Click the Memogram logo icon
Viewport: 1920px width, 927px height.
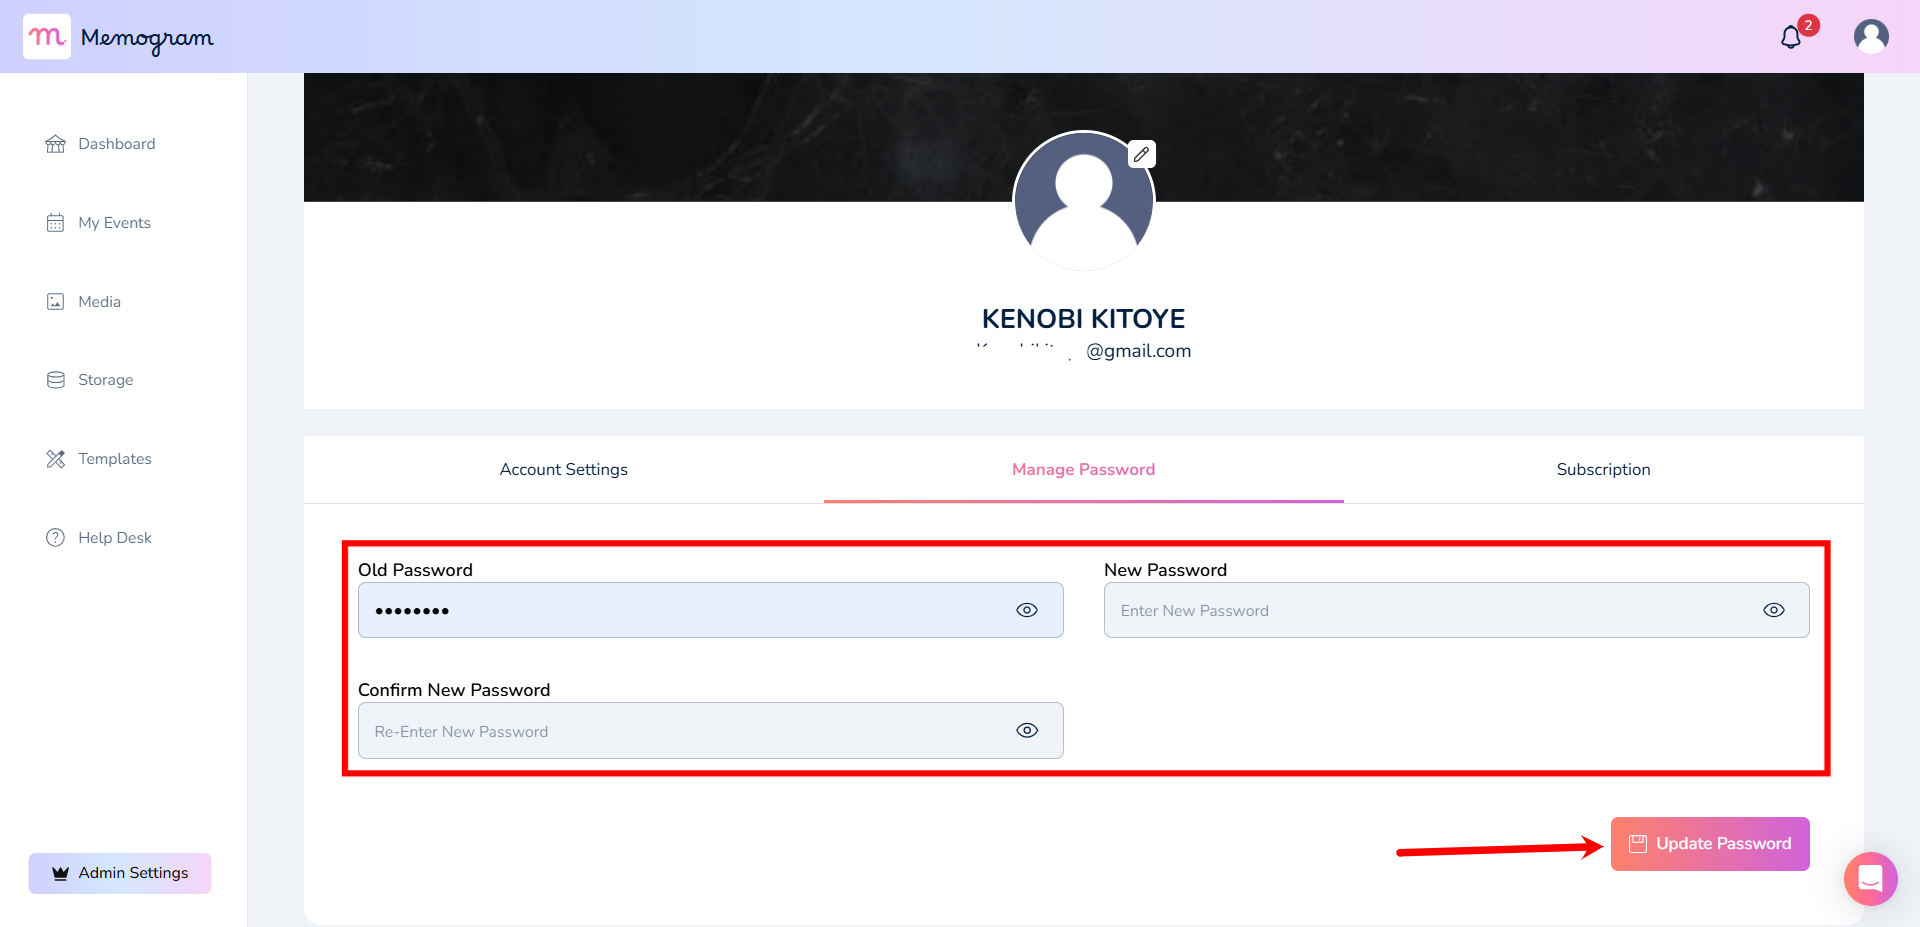pyautogui.click(x=47, y=37)
